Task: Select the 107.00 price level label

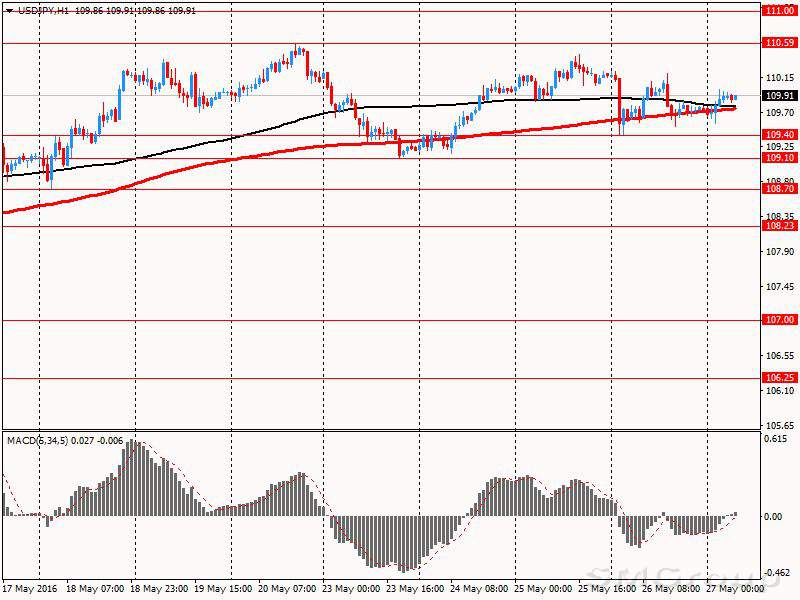Action: [779, 320]
